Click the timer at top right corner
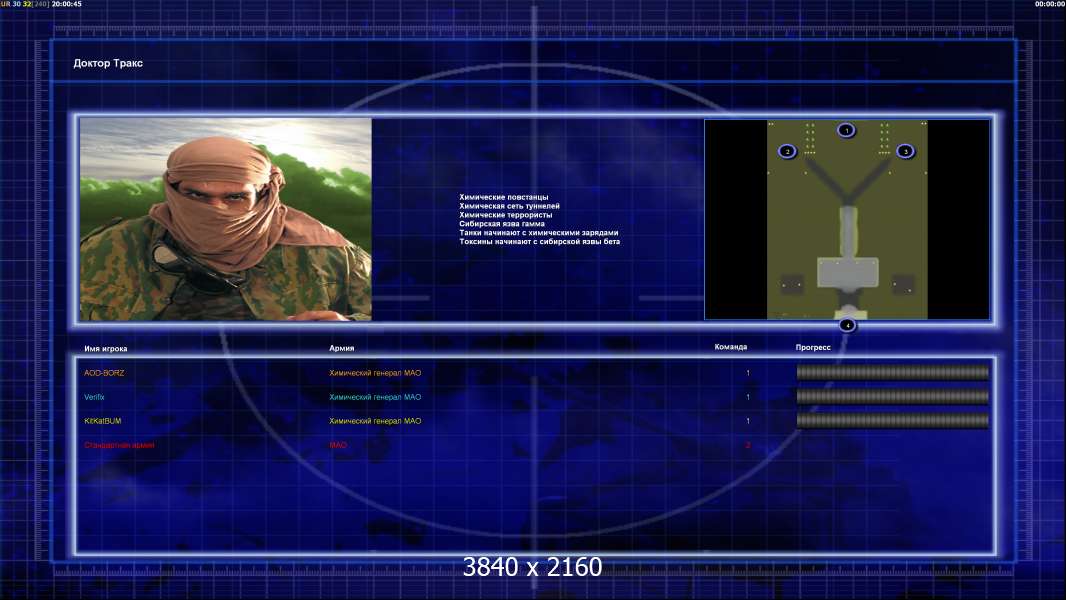 (x=1050, y=4)
